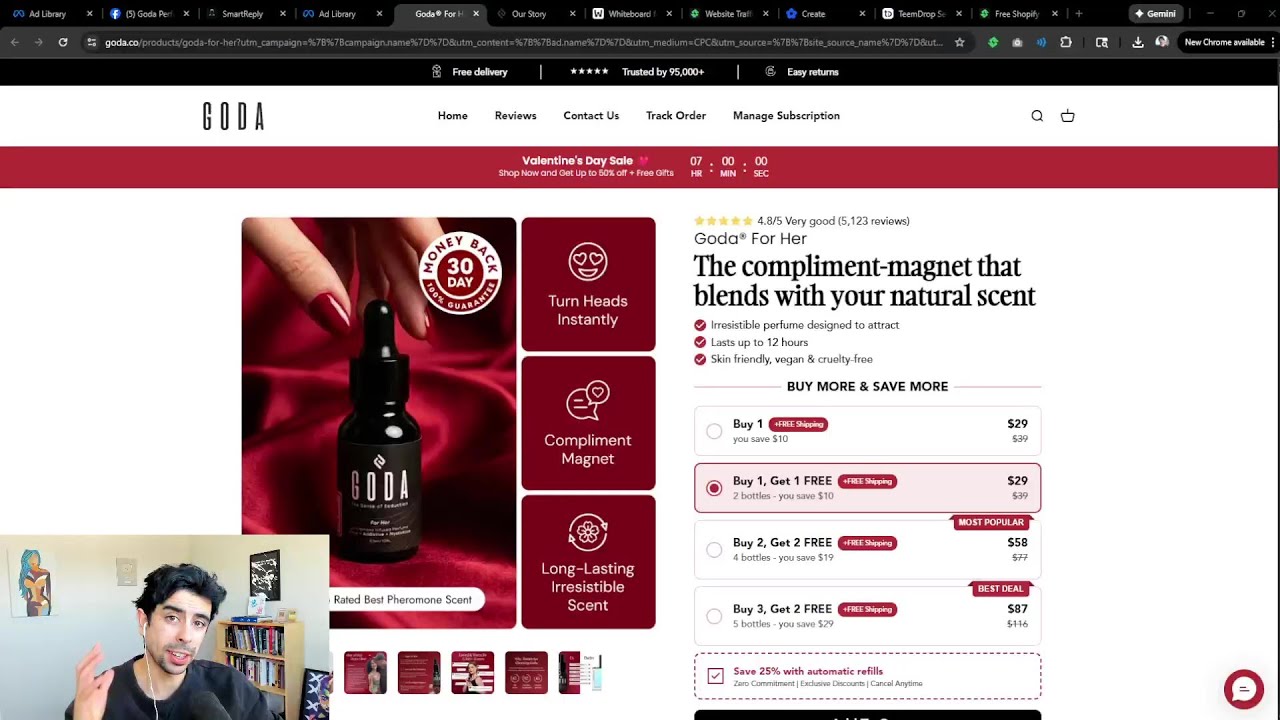Switch to the Free Shopify tab
The image size is (1280, 720).
point(1016,14)
